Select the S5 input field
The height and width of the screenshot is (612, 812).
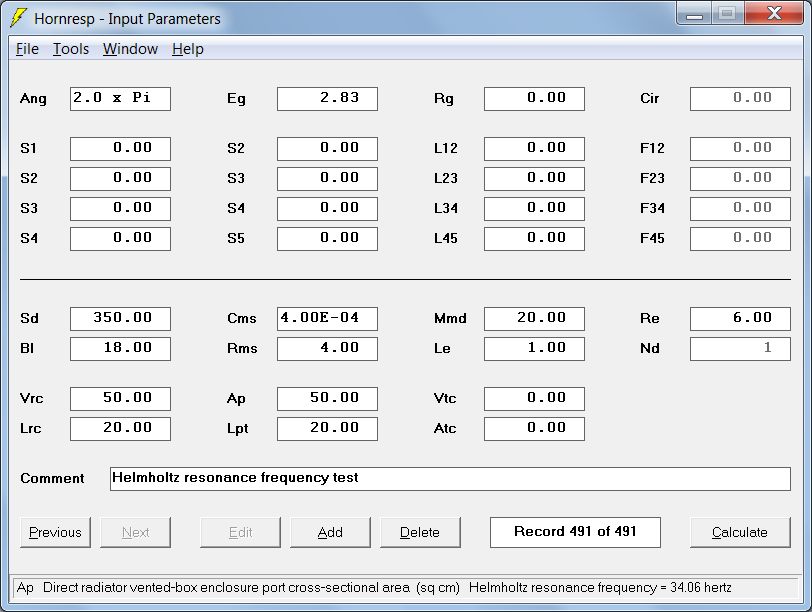327,239
